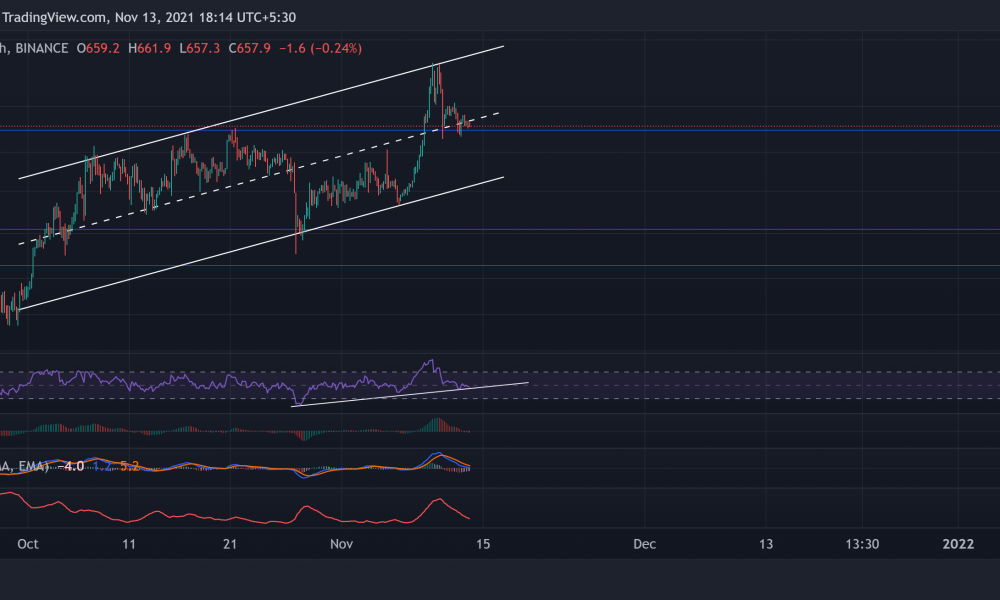Viewport: 1000px width, 600px height.
Task: Click the high value H661.9
Action: tap(149, 48)
